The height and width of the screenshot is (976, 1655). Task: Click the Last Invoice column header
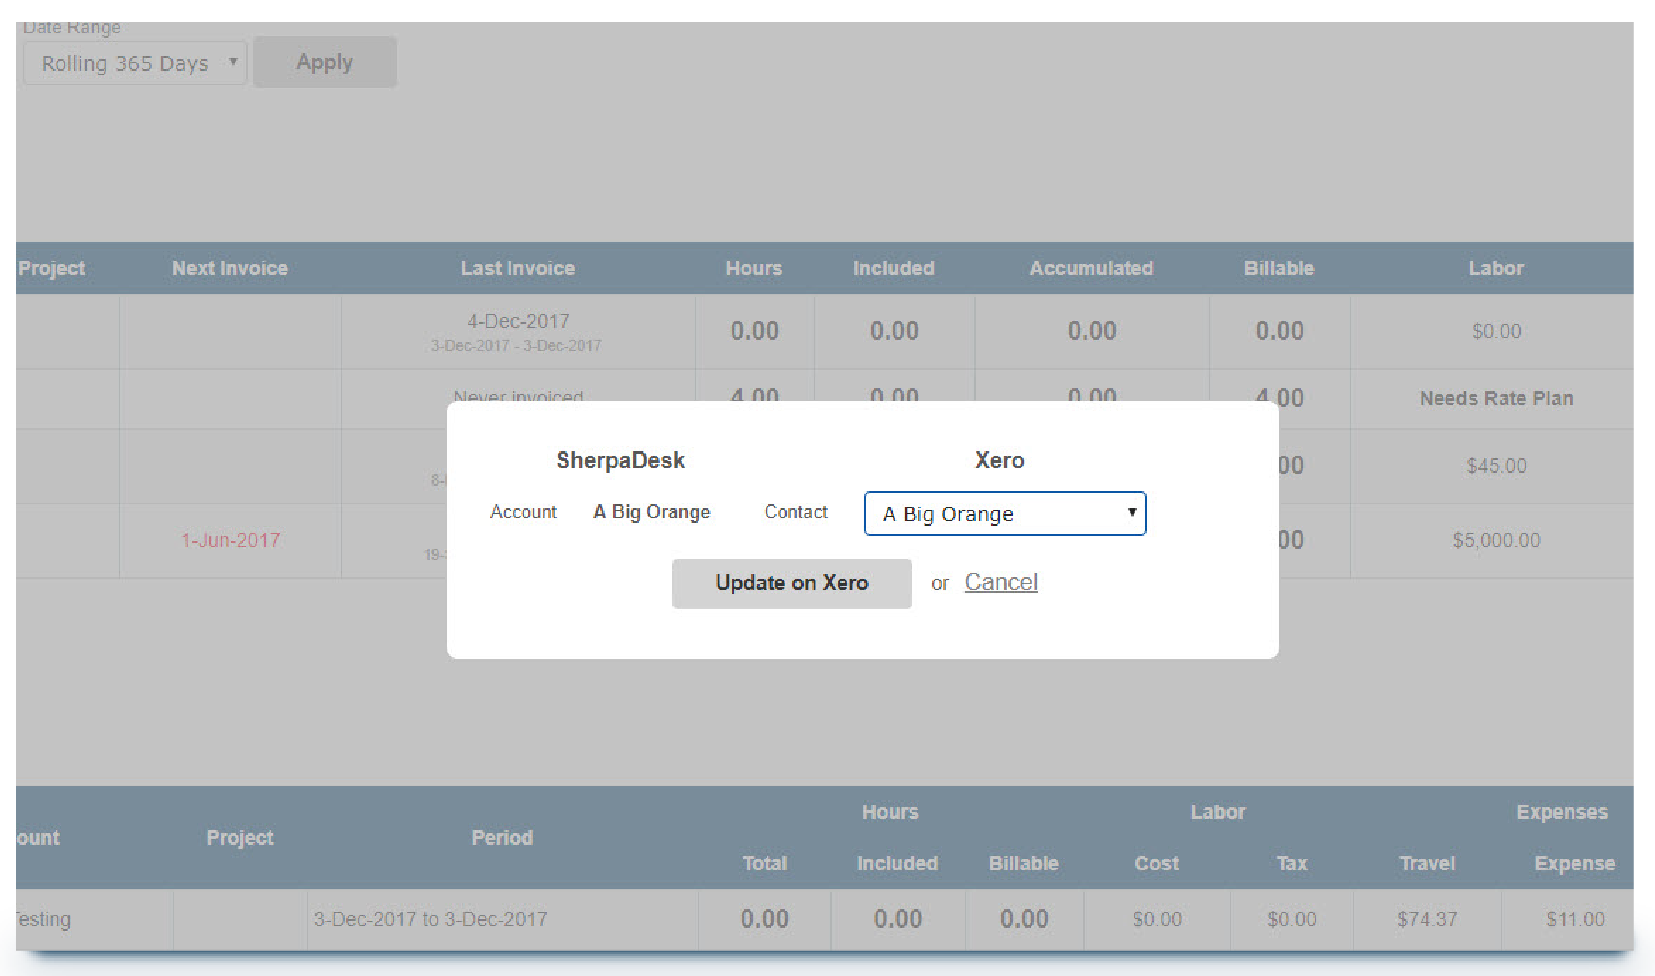coord(518,268)
